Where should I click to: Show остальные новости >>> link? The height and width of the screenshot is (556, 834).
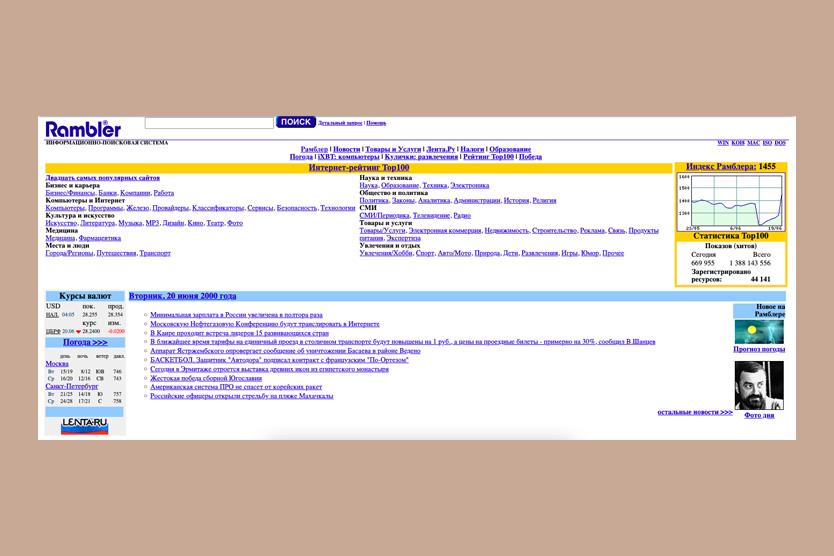pos(694,412)
